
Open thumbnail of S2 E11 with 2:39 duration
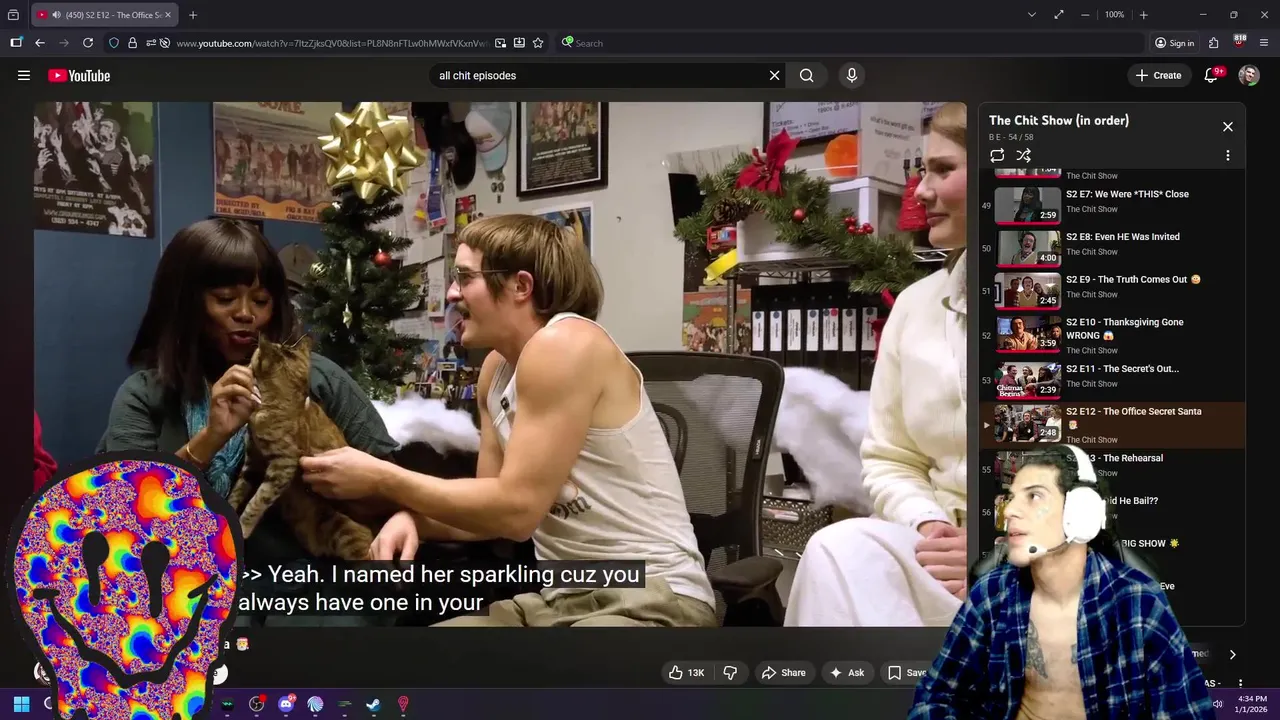coord(1027,380)
